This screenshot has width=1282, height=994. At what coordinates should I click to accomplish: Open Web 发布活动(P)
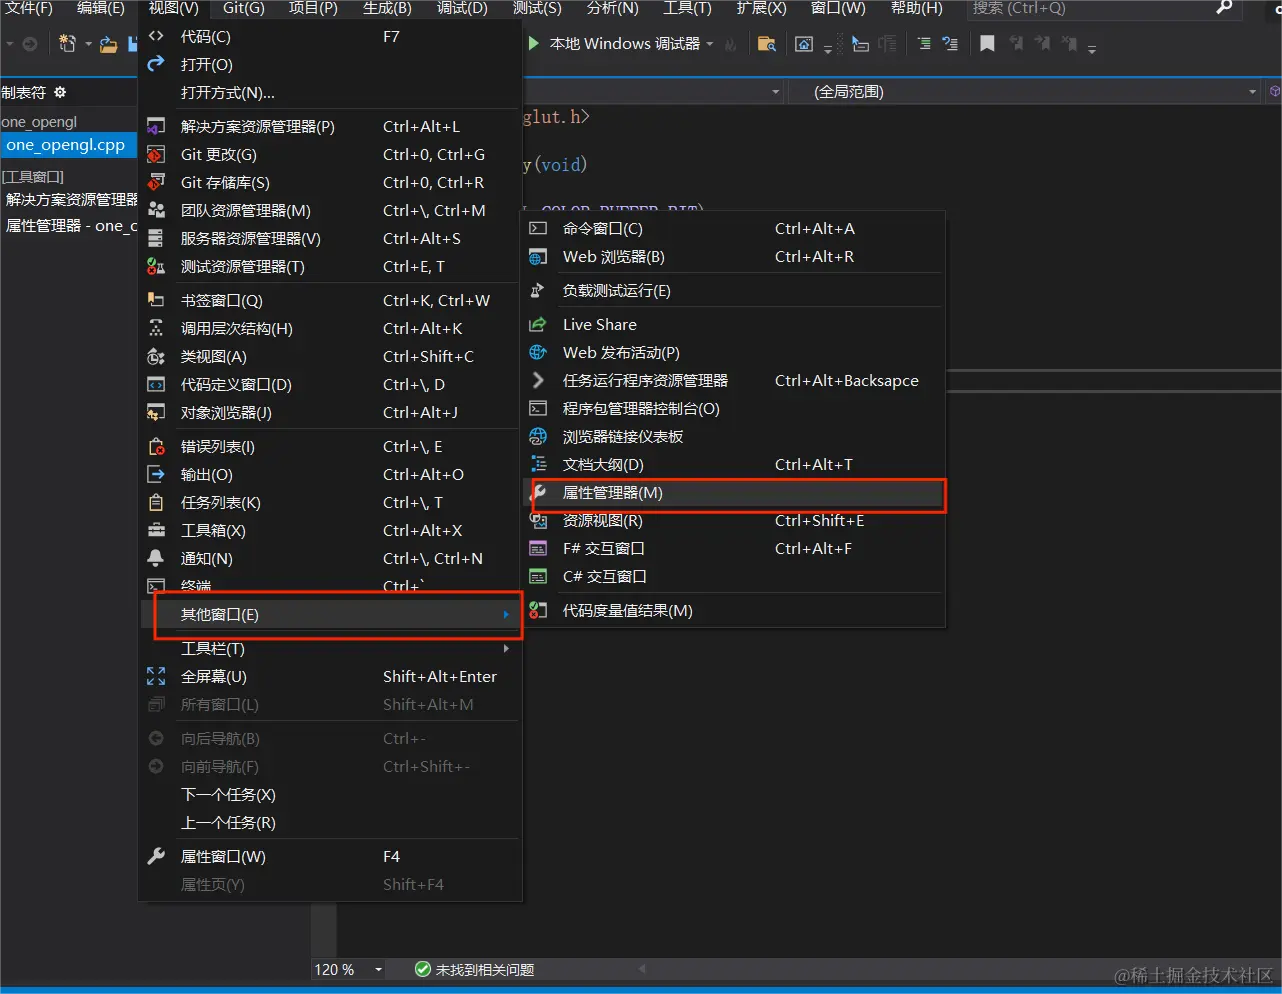tap(735, 353)
